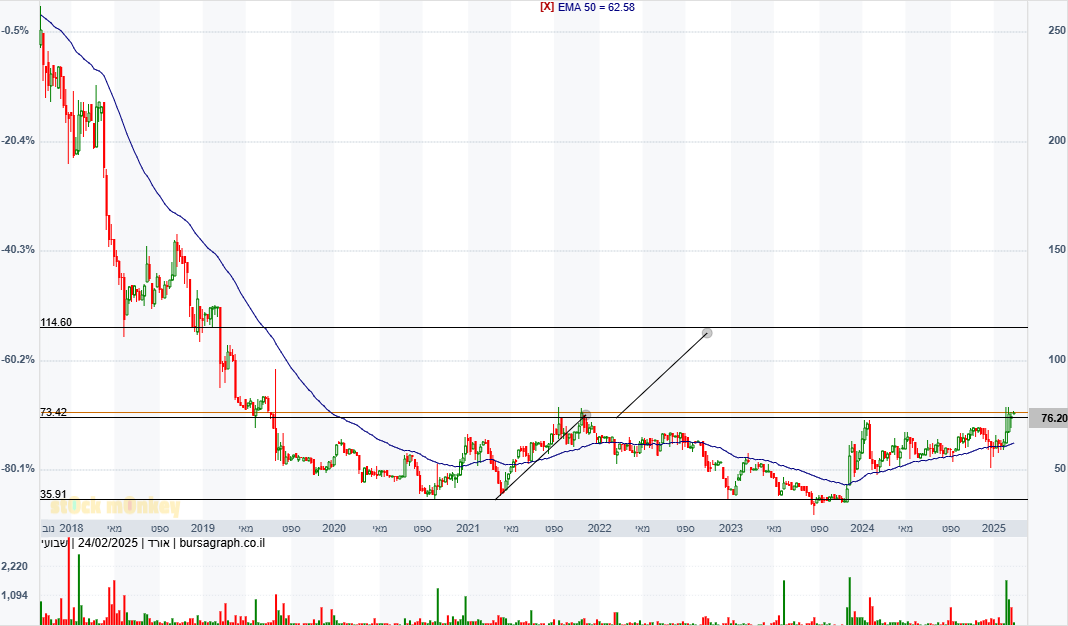Viewport: 1068px width, 626px height.
Task: Click the 2025 year label on time axis
Action: pyautogui.click(x=994, y=528)
